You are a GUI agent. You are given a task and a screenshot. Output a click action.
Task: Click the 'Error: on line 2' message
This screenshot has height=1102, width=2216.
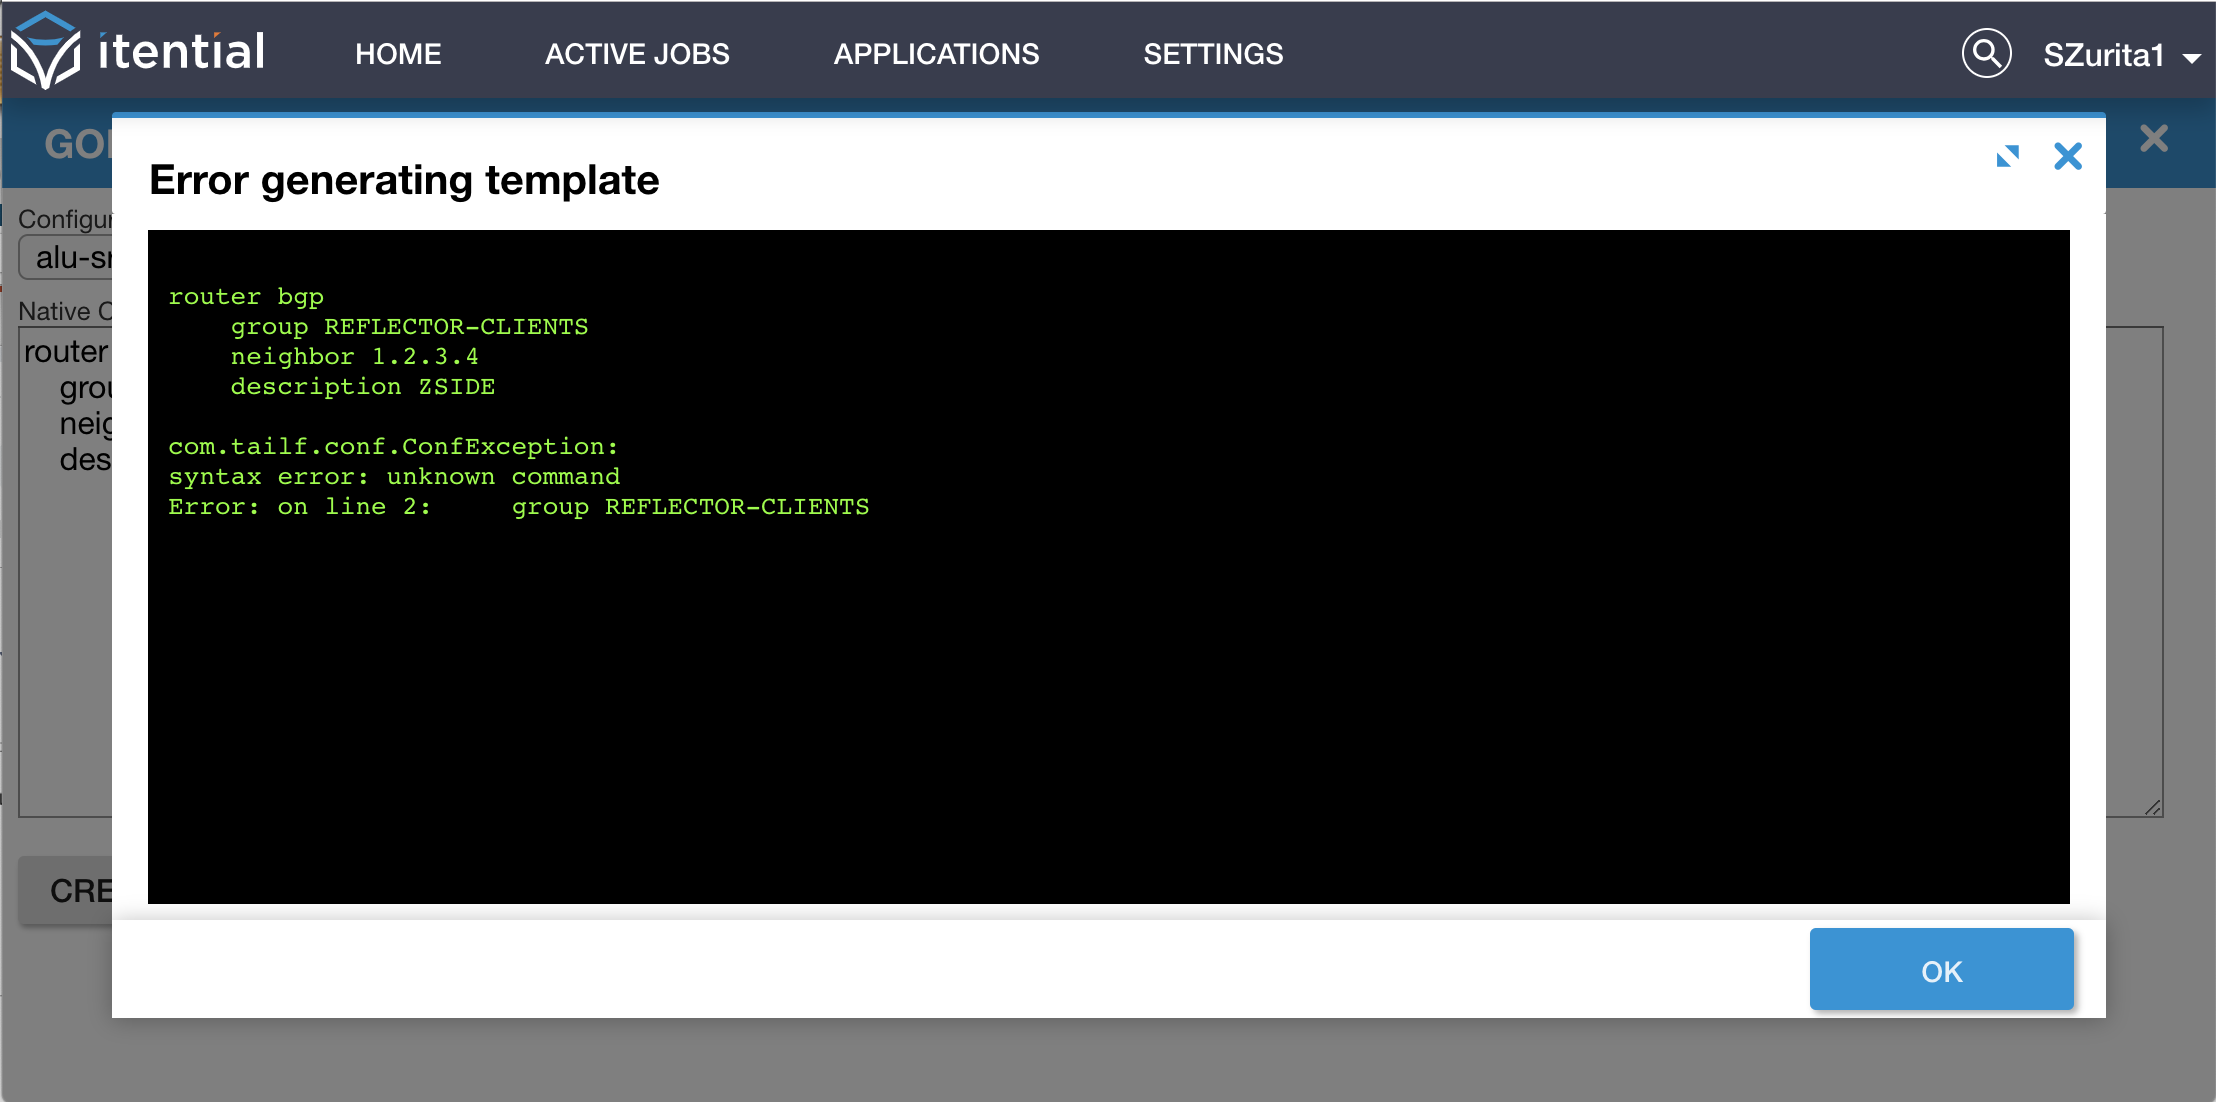(x=518, y=507)
